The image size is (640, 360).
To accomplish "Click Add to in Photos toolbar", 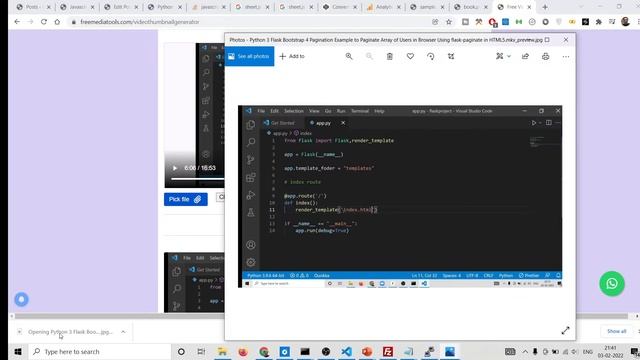I will [x=292, y=56].
